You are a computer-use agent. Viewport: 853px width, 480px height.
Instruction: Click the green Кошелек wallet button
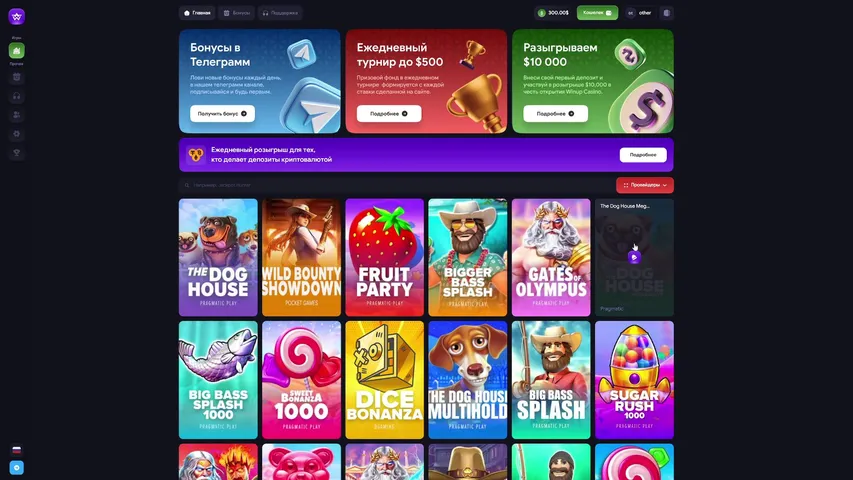597,13
